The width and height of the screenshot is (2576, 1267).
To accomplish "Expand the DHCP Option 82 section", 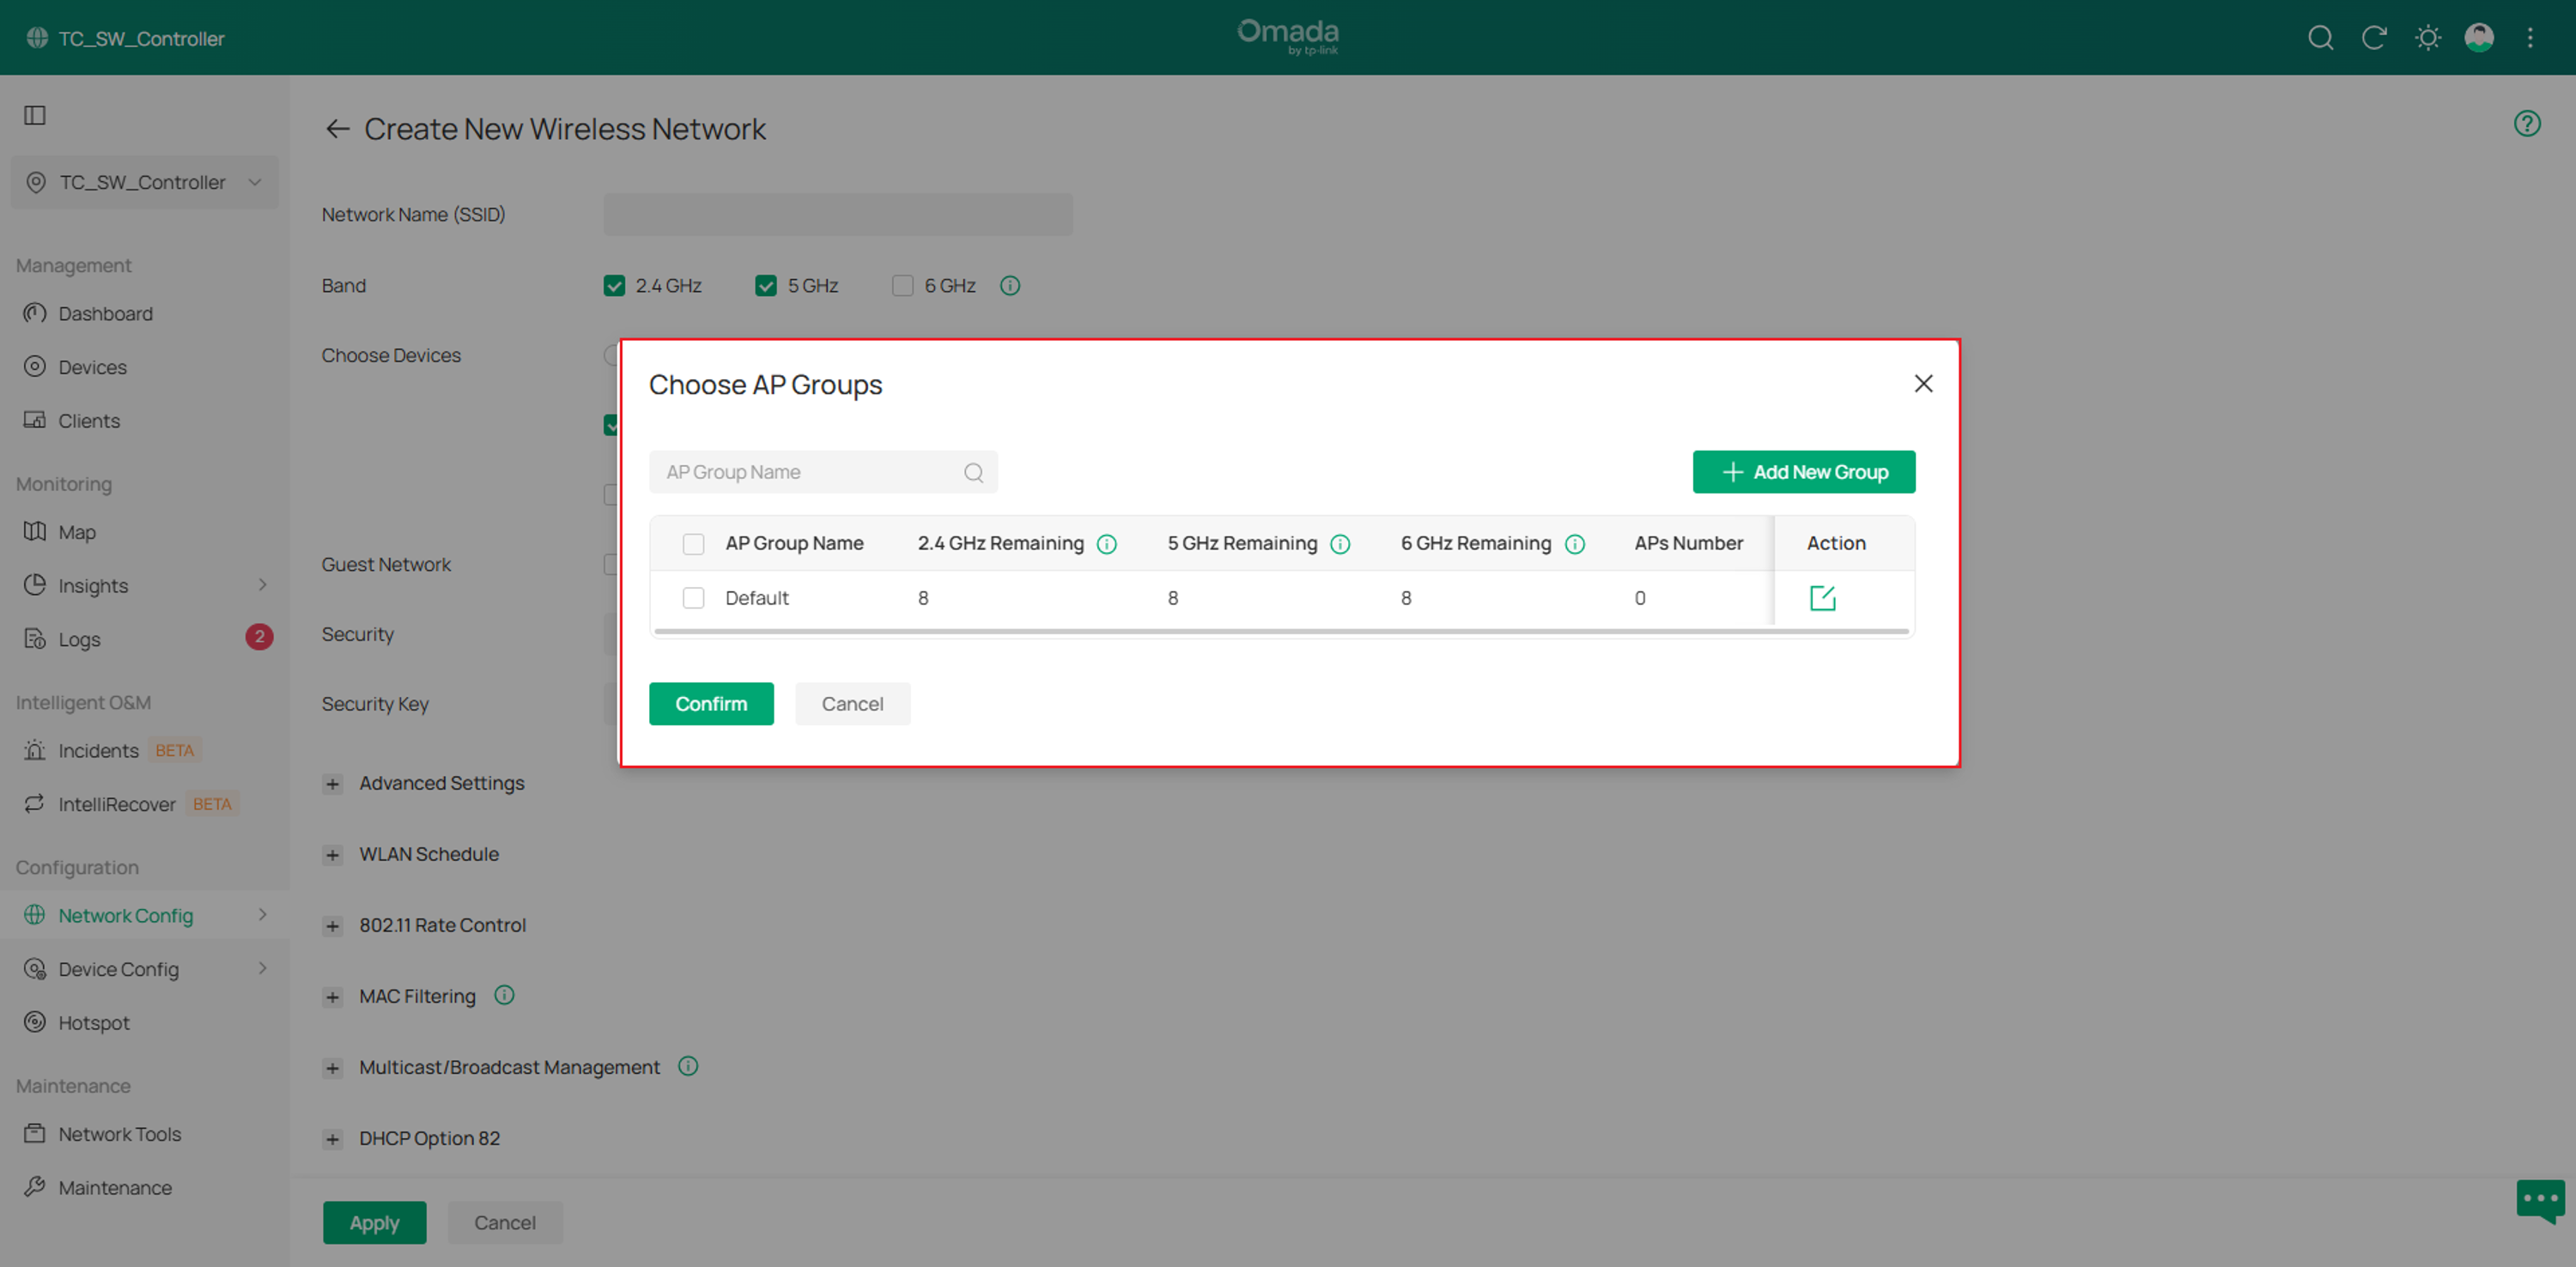I will (333, 1139).
